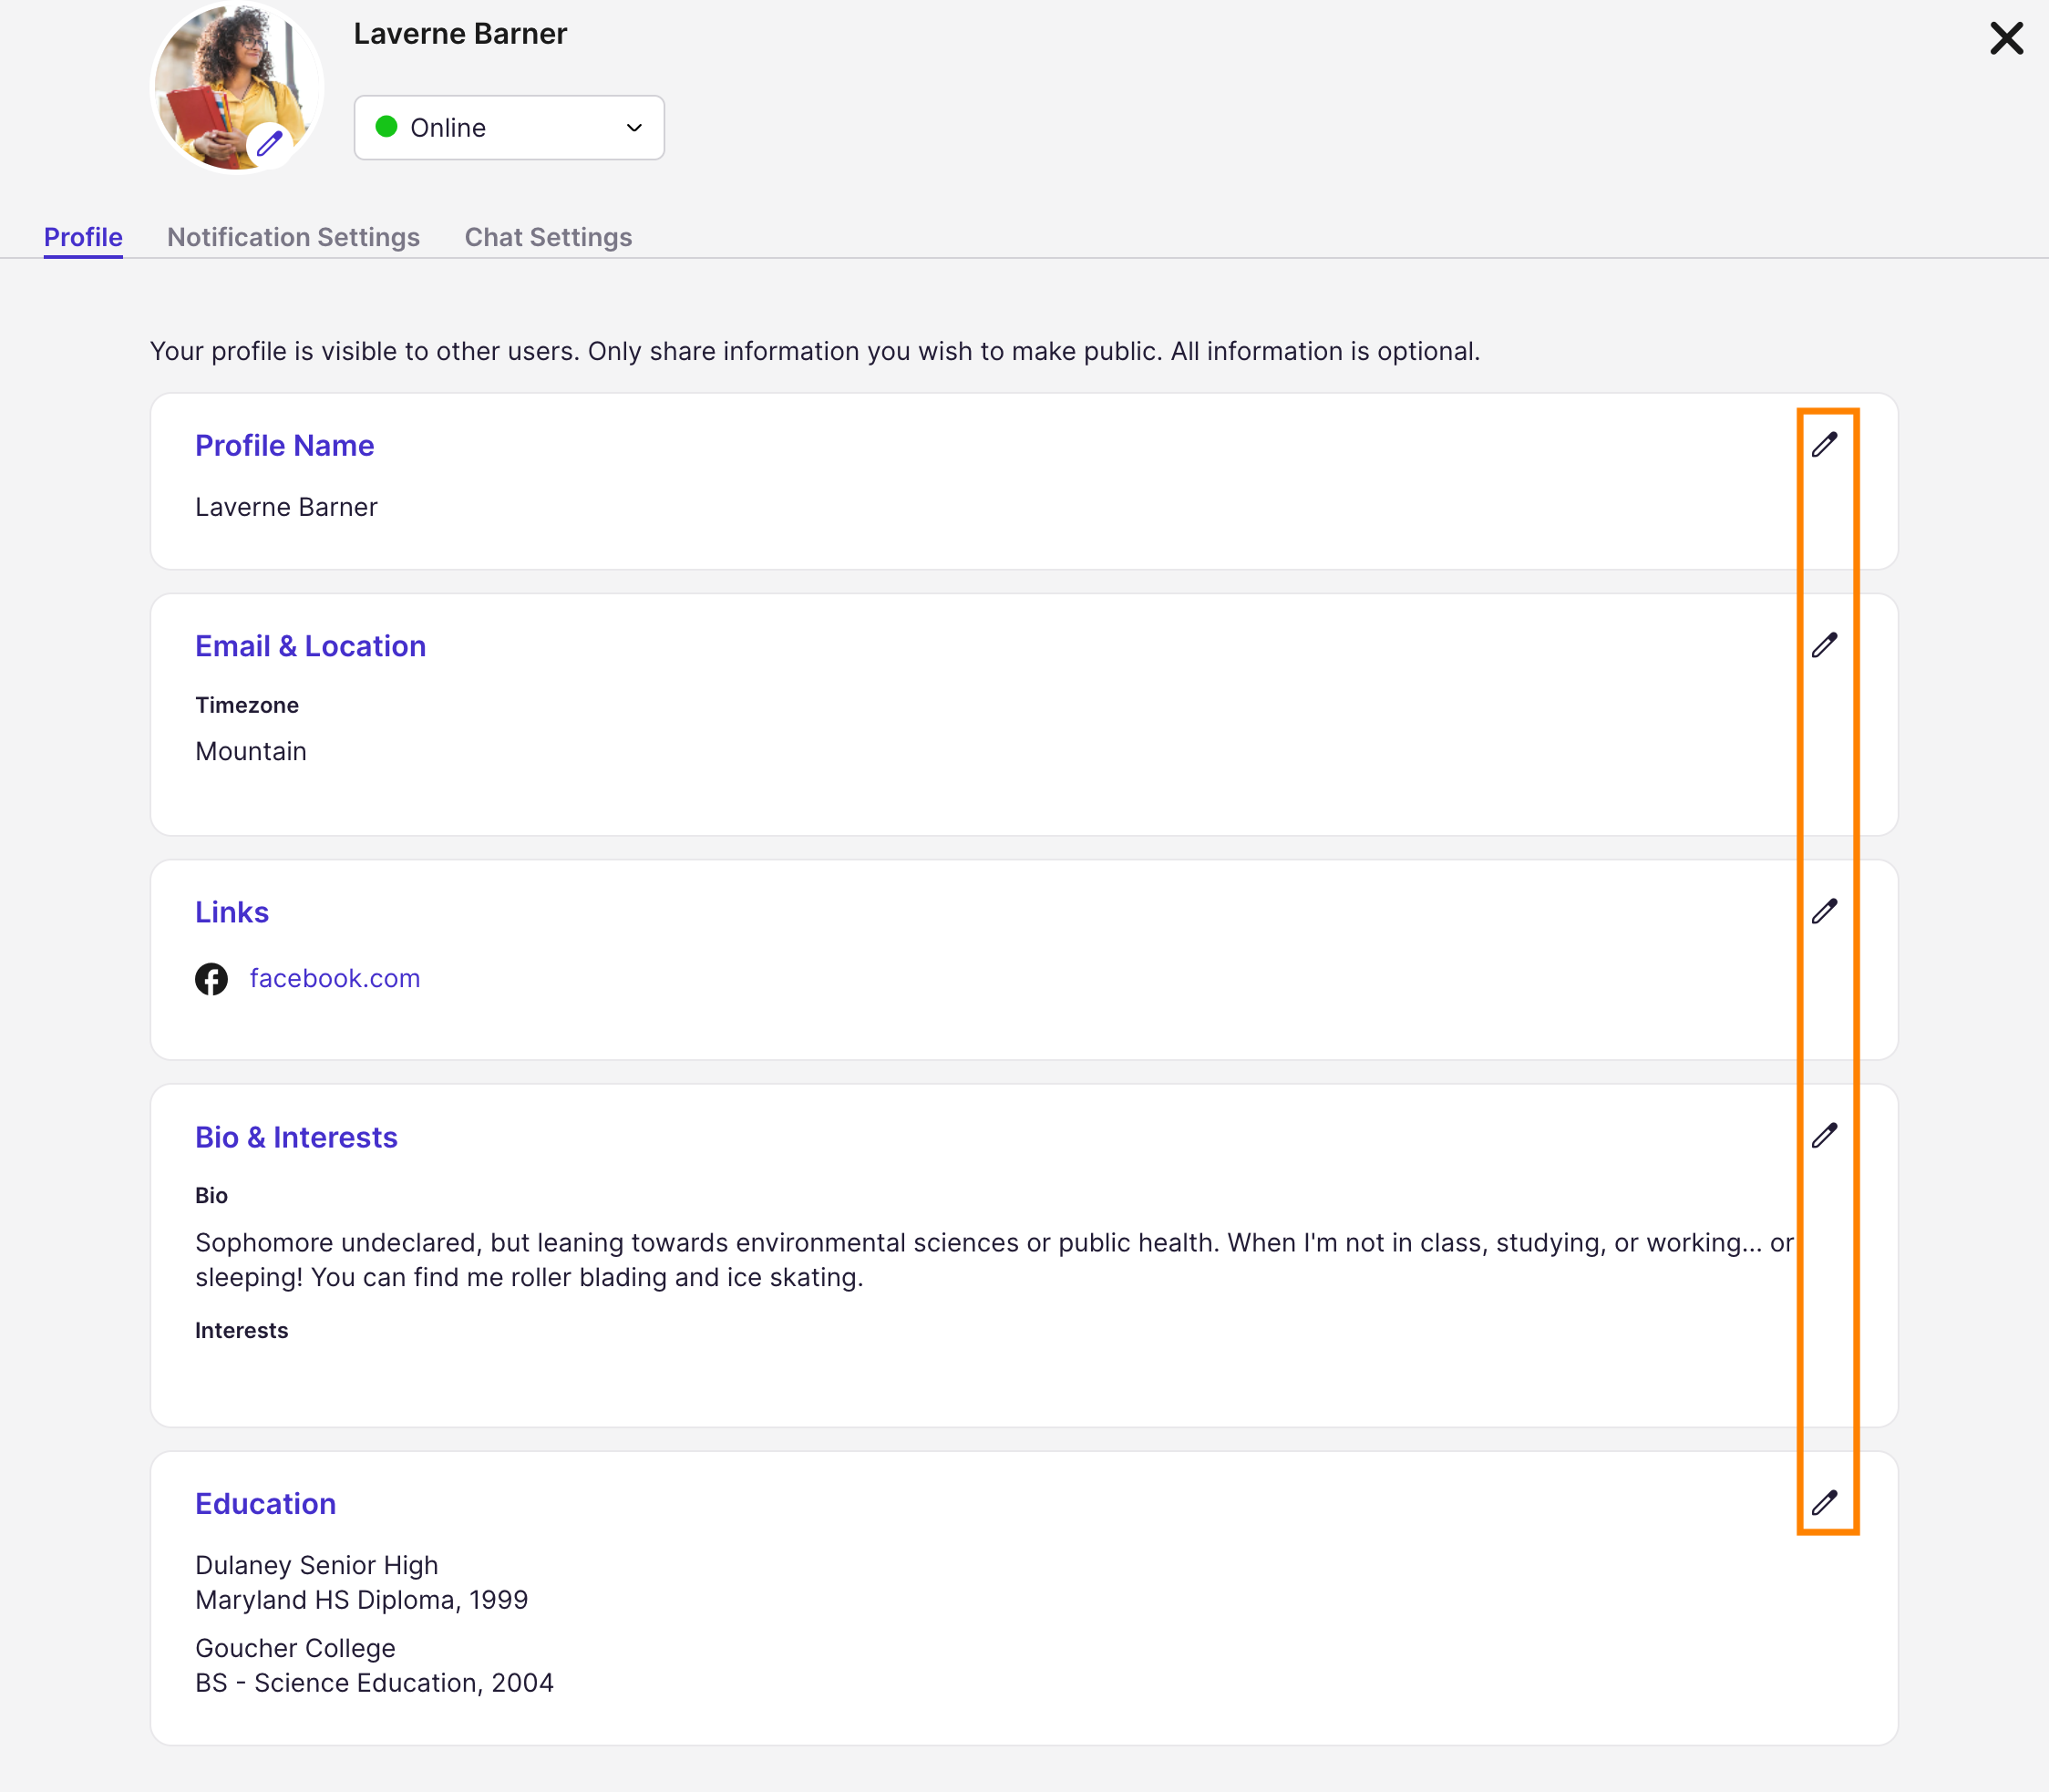This screenshot has width=2049, height=1792.
Task: Click the status dropdown chevron arrow
Action: 634,128
